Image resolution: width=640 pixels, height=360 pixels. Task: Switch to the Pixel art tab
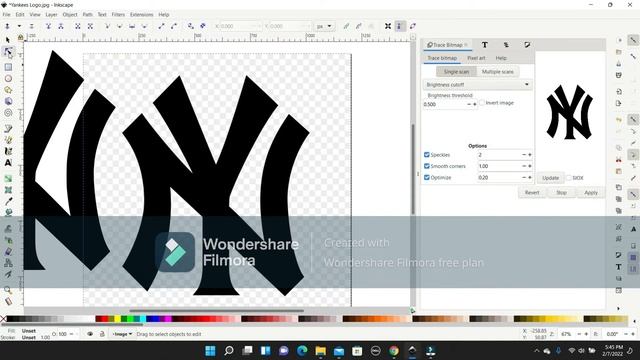[x=476, y=58]
